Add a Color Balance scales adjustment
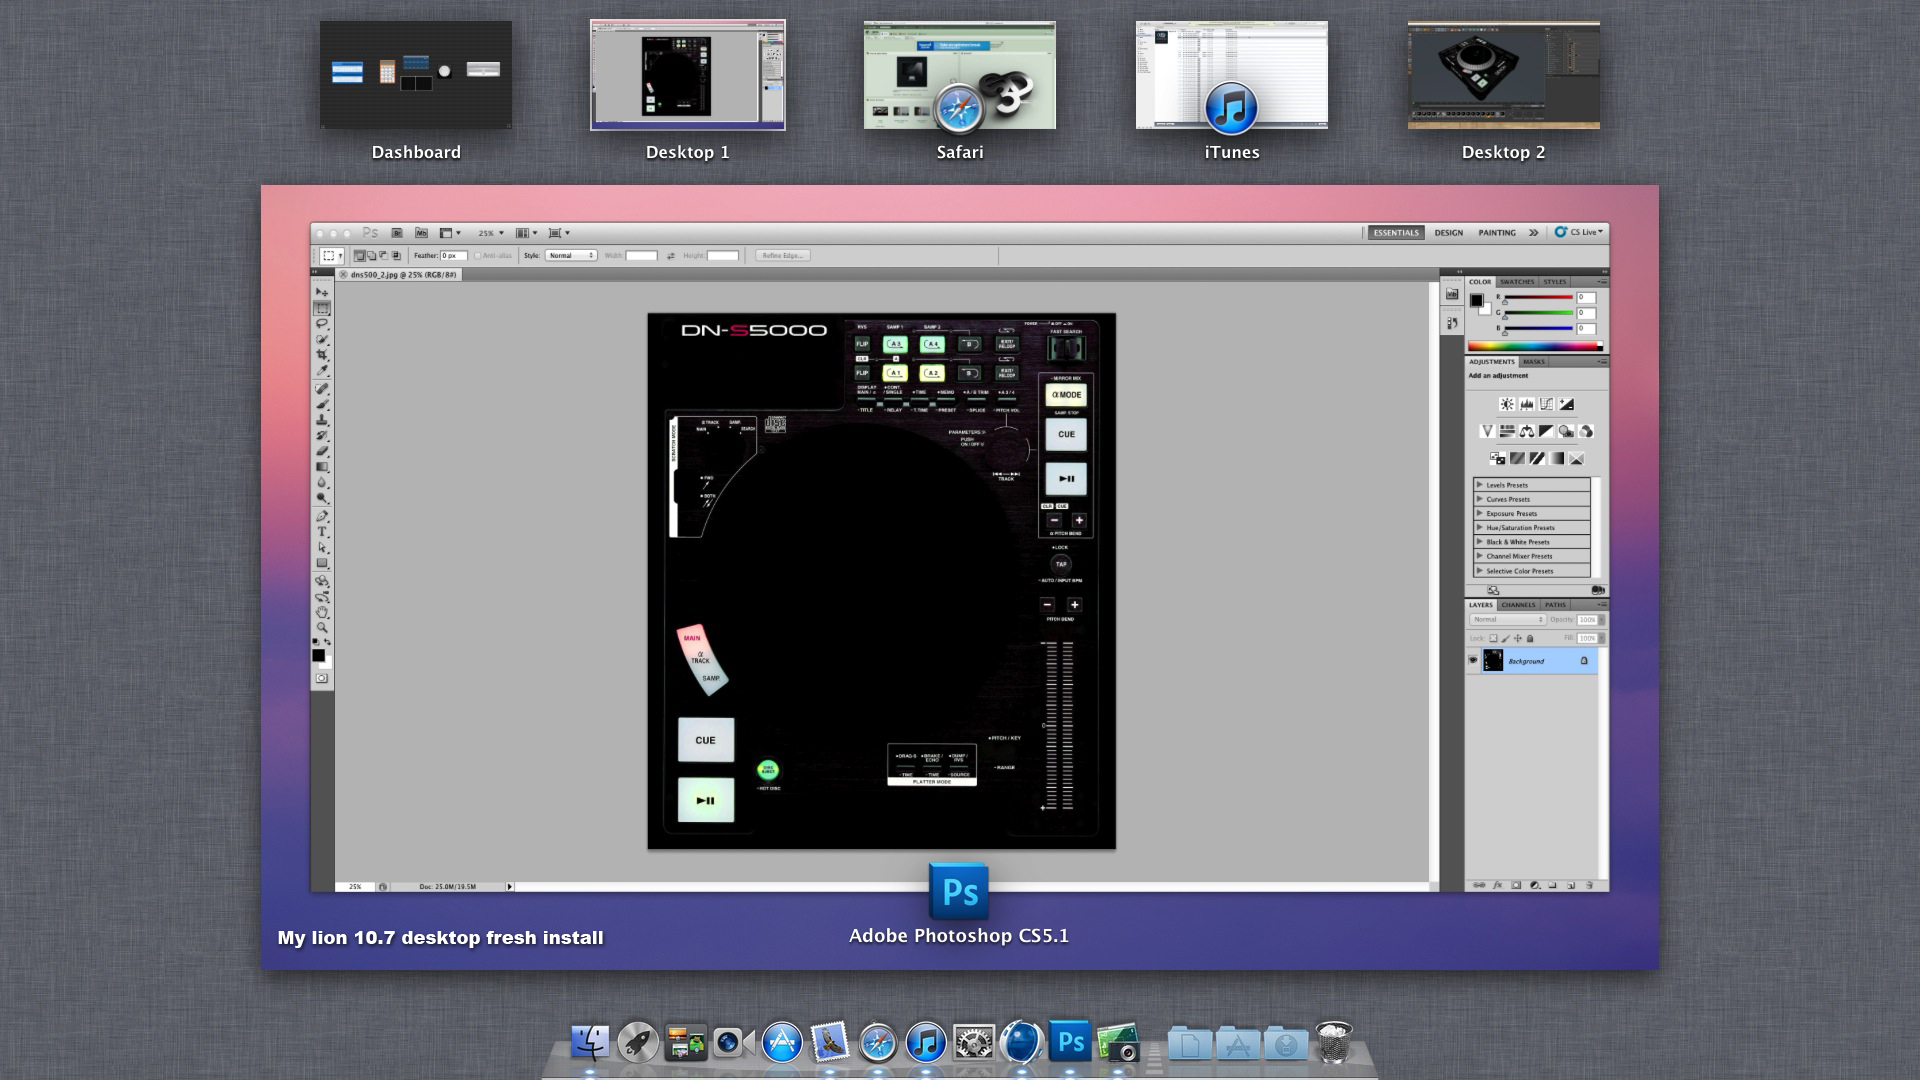 click(x=1527, y=431)
